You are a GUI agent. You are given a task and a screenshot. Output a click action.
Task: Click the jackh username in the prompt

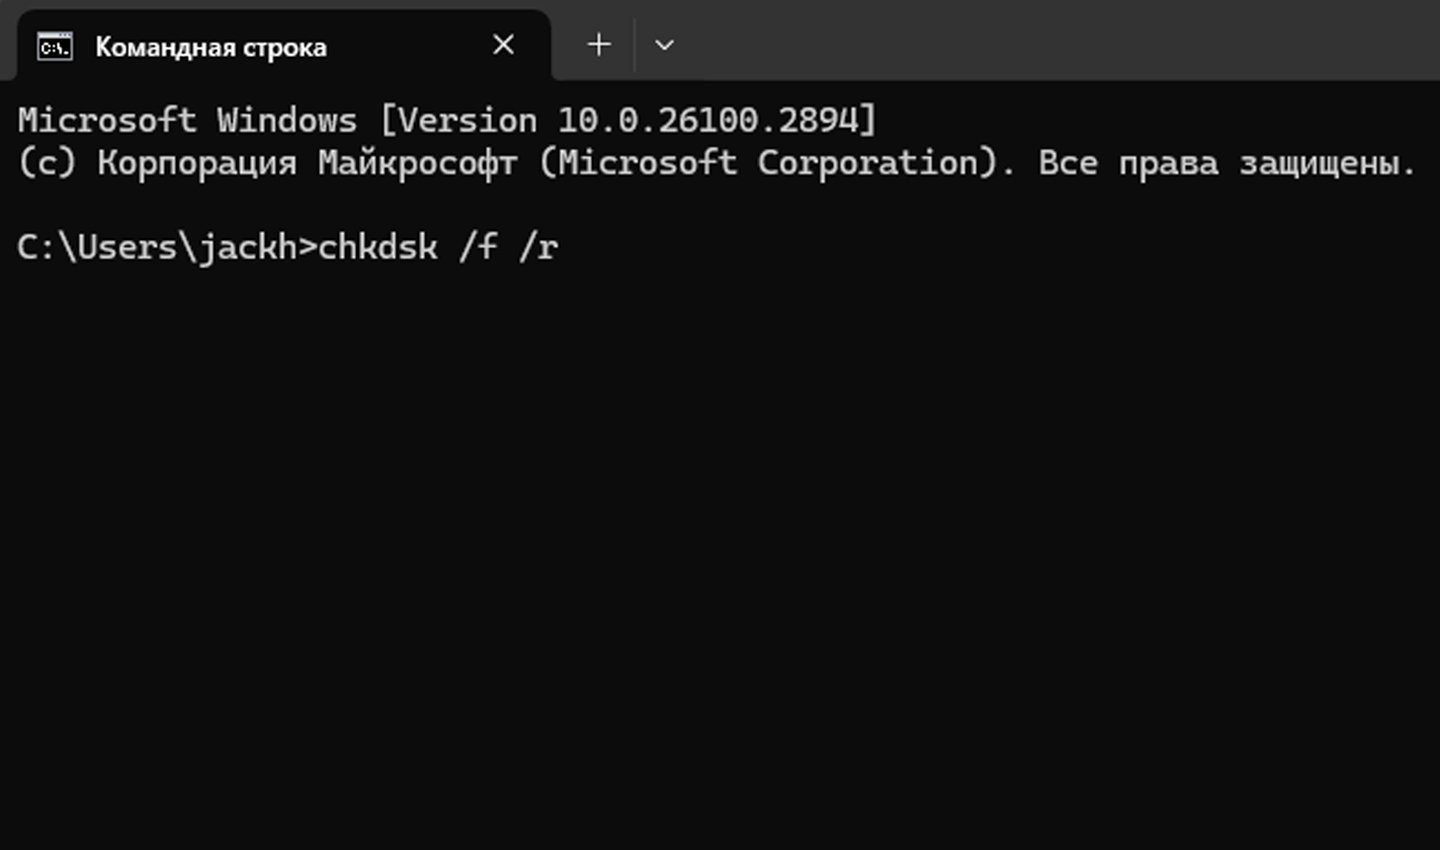(246, 247)
